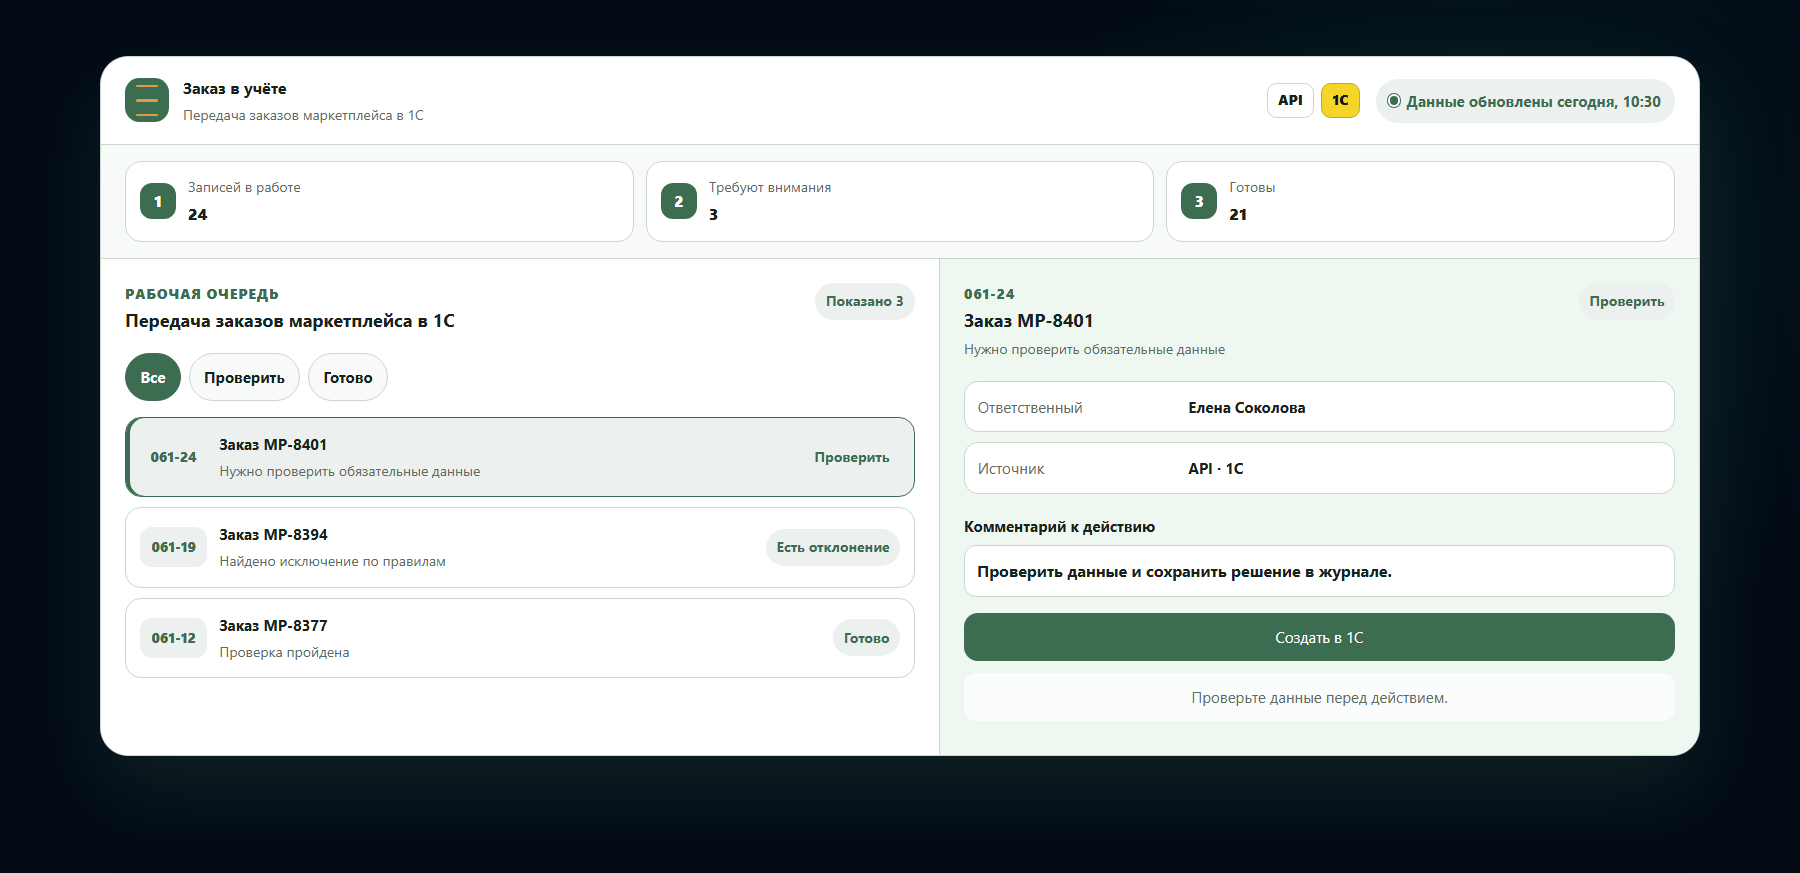Viewport: 1800px width, 873px height.
Task: Open the Заказ MP-8394 queue row
Action: point(520,547)
